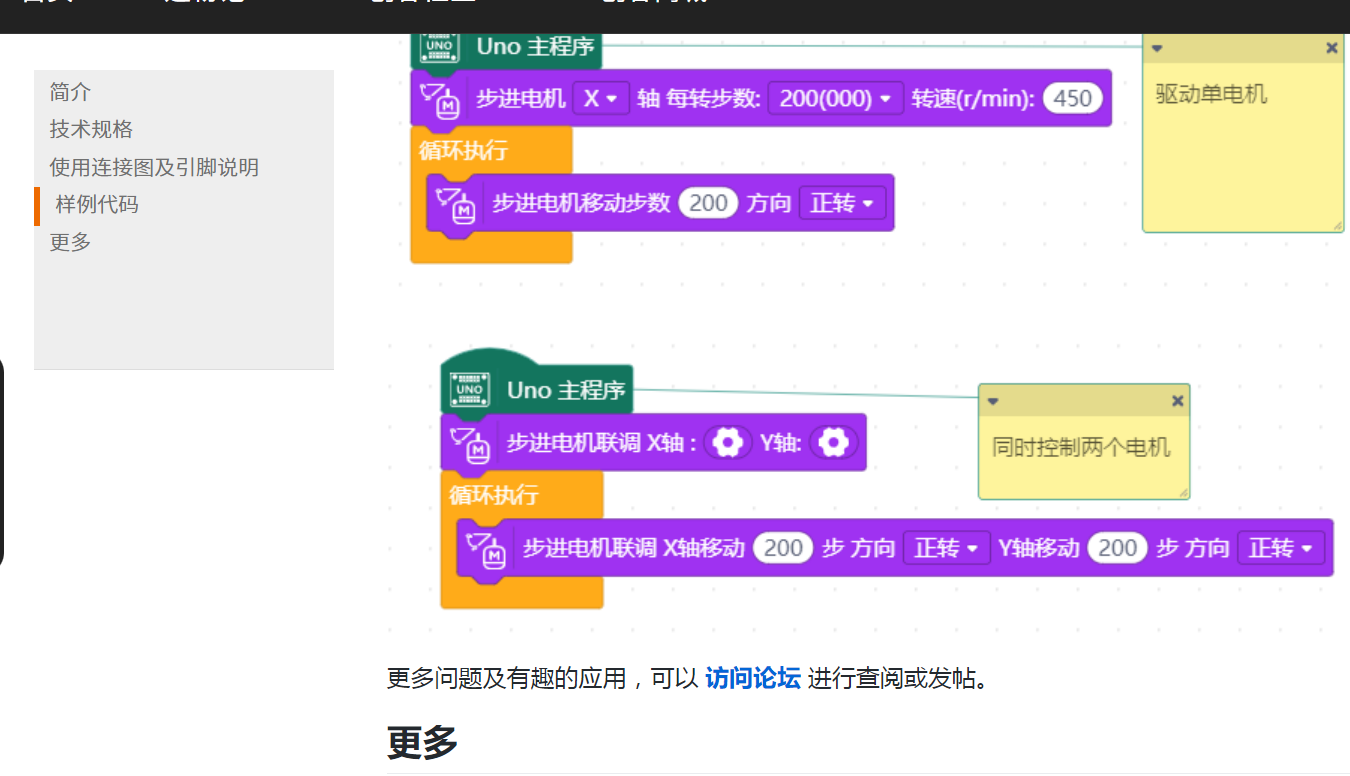The image size is (1350, 776).
Task: Open 正转 direction dropdown on 移动步数 block
Action: click(842, 203)
